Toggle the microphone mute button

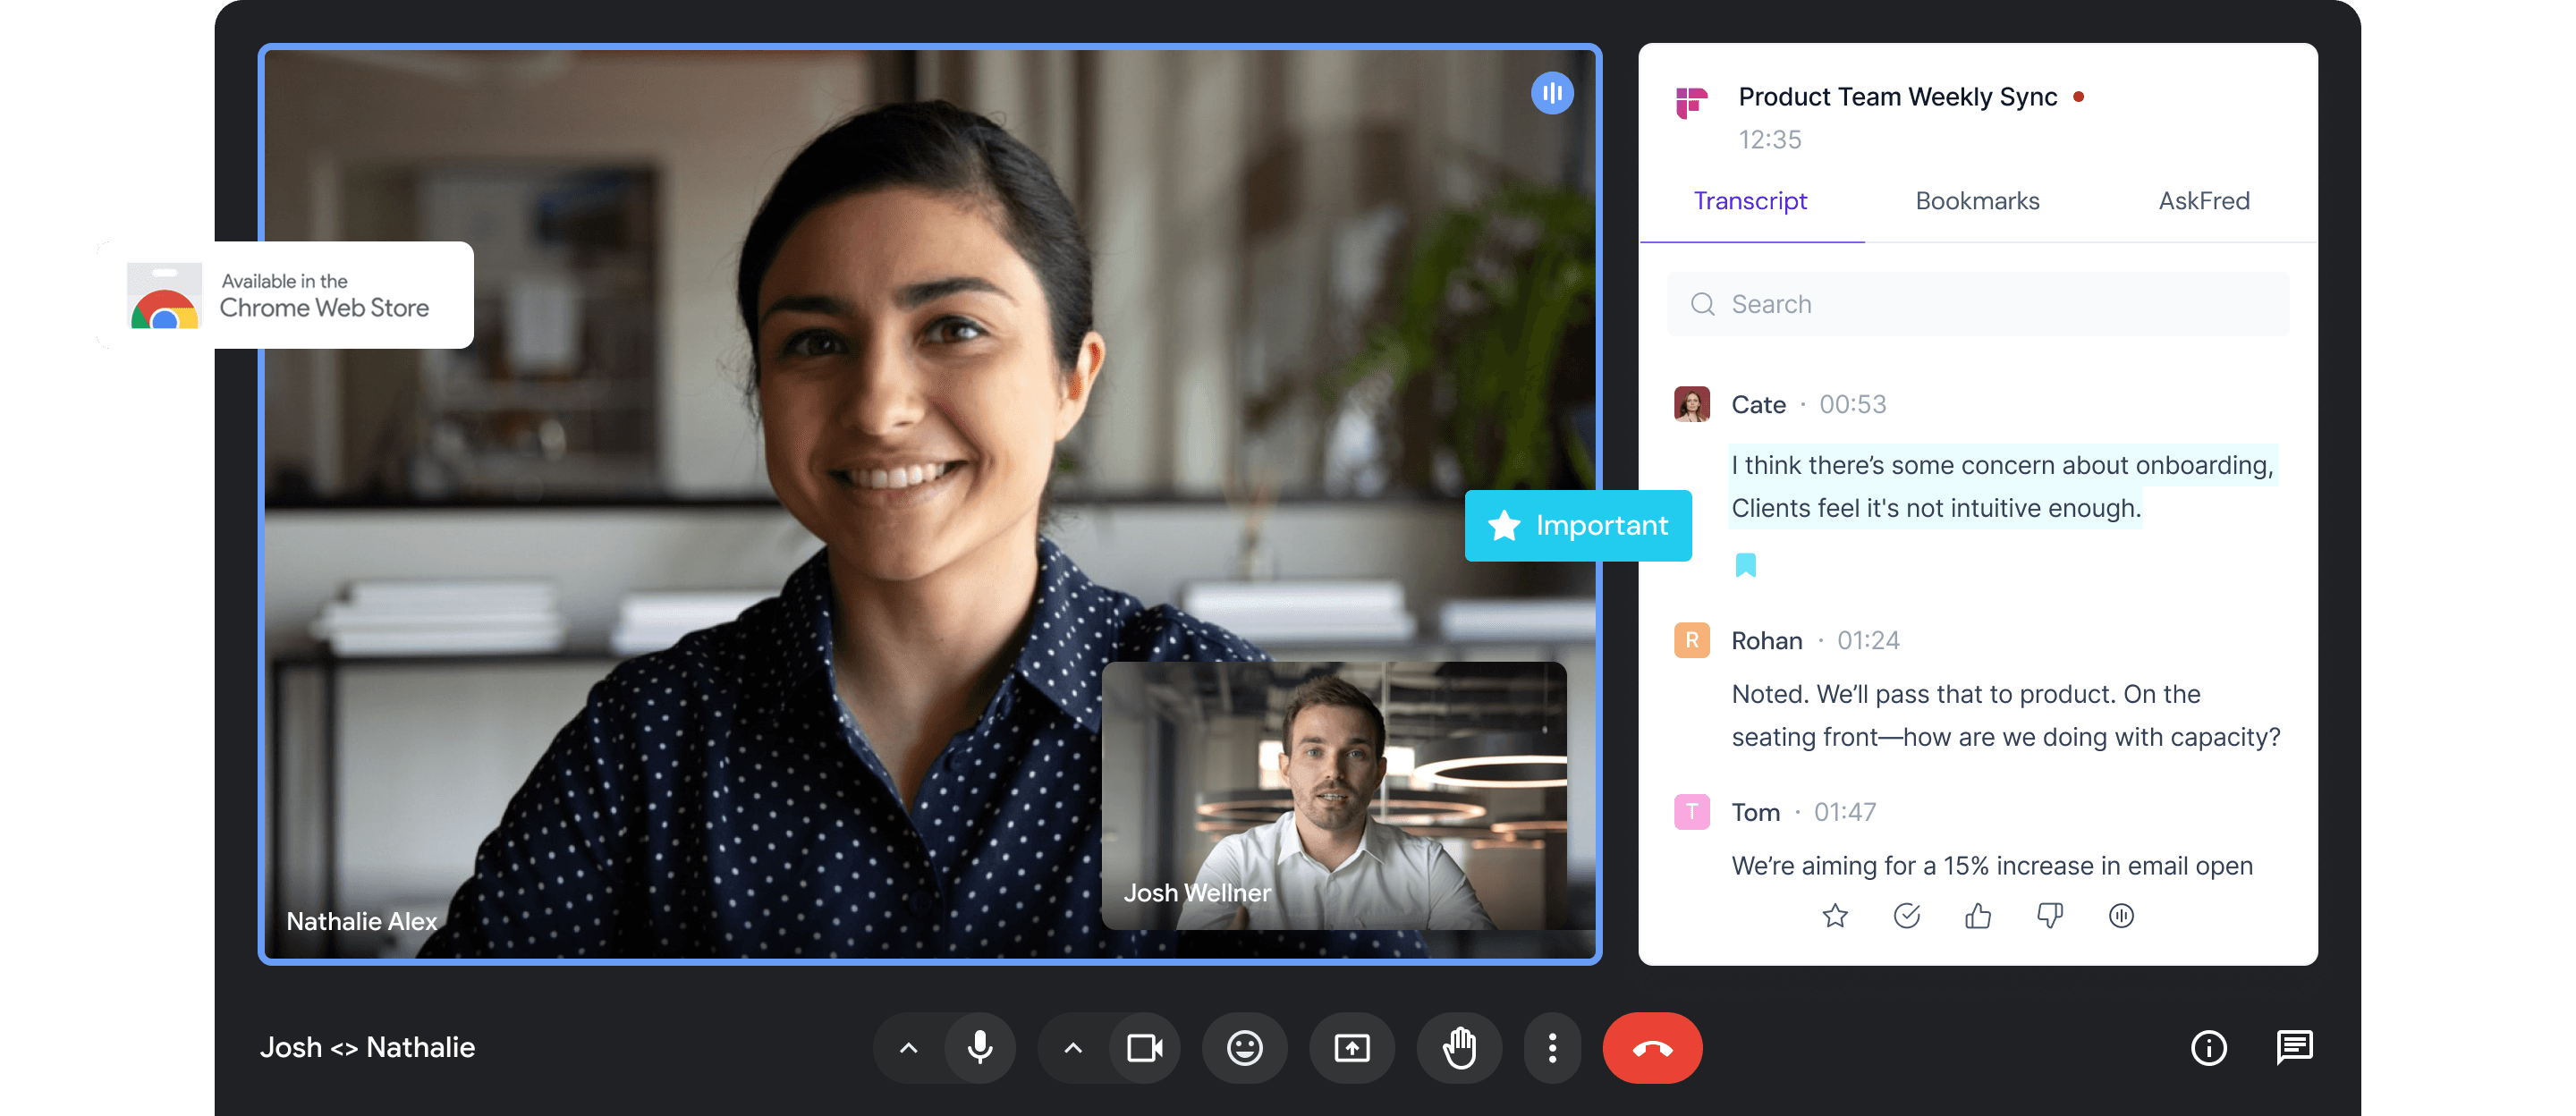[x=980, y=1047]
